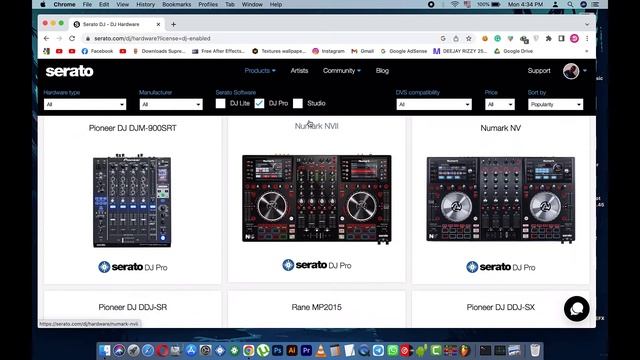Launch VLC from the dock
The image size is (640, 360).
[x=321, y=350]
